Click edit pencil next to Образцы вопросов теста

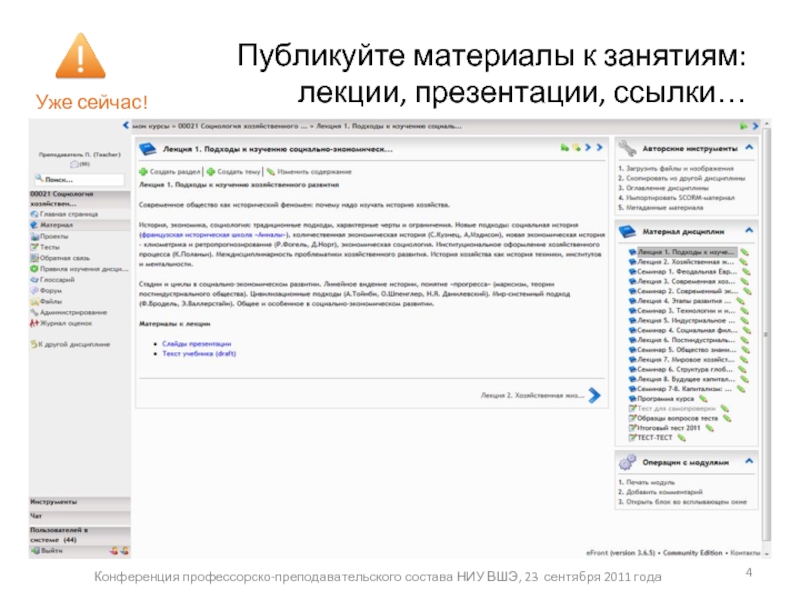(x=727, y=418)
